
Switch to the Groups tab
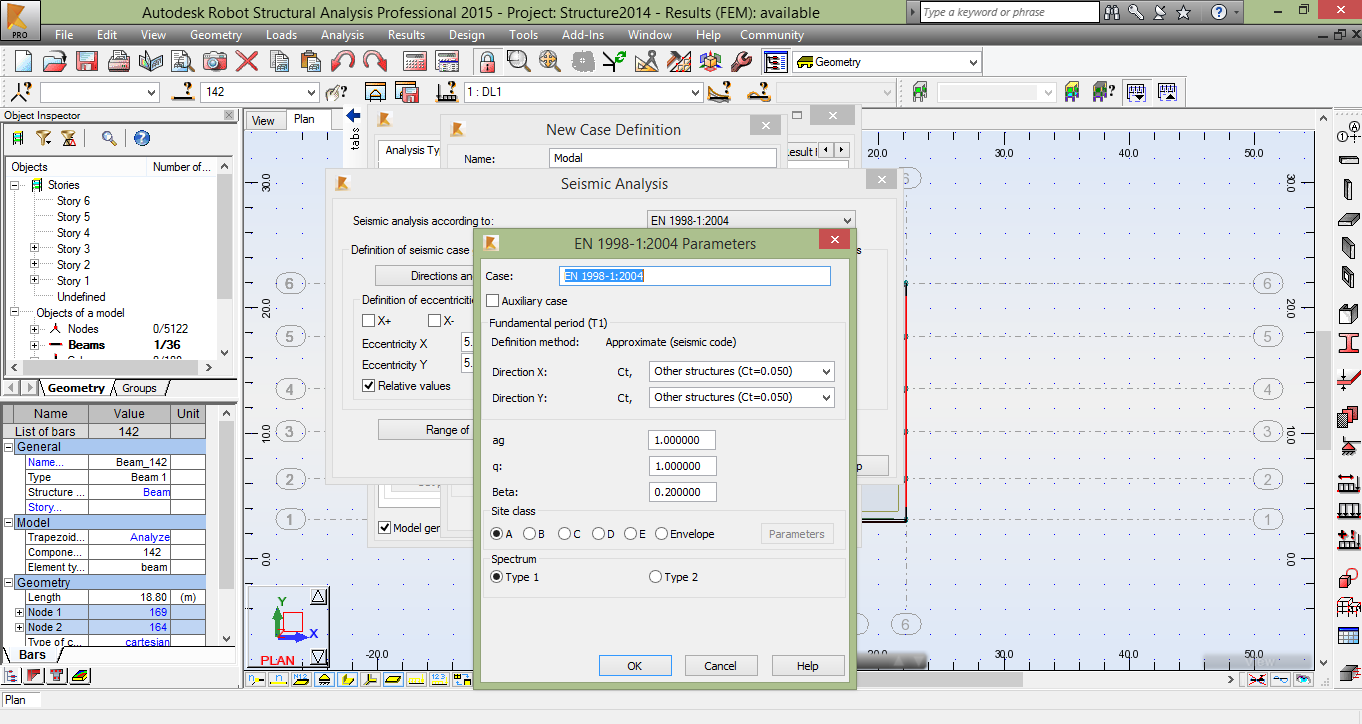(x=140, y=388)
